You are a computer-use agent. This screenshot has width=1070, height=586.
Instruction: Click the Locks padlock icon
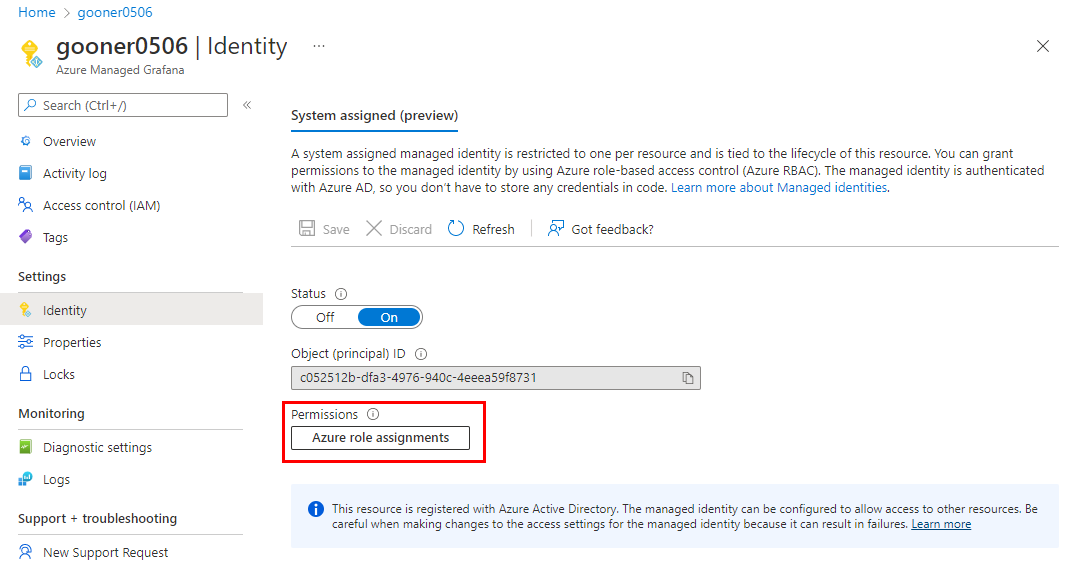tap(25, 374)
